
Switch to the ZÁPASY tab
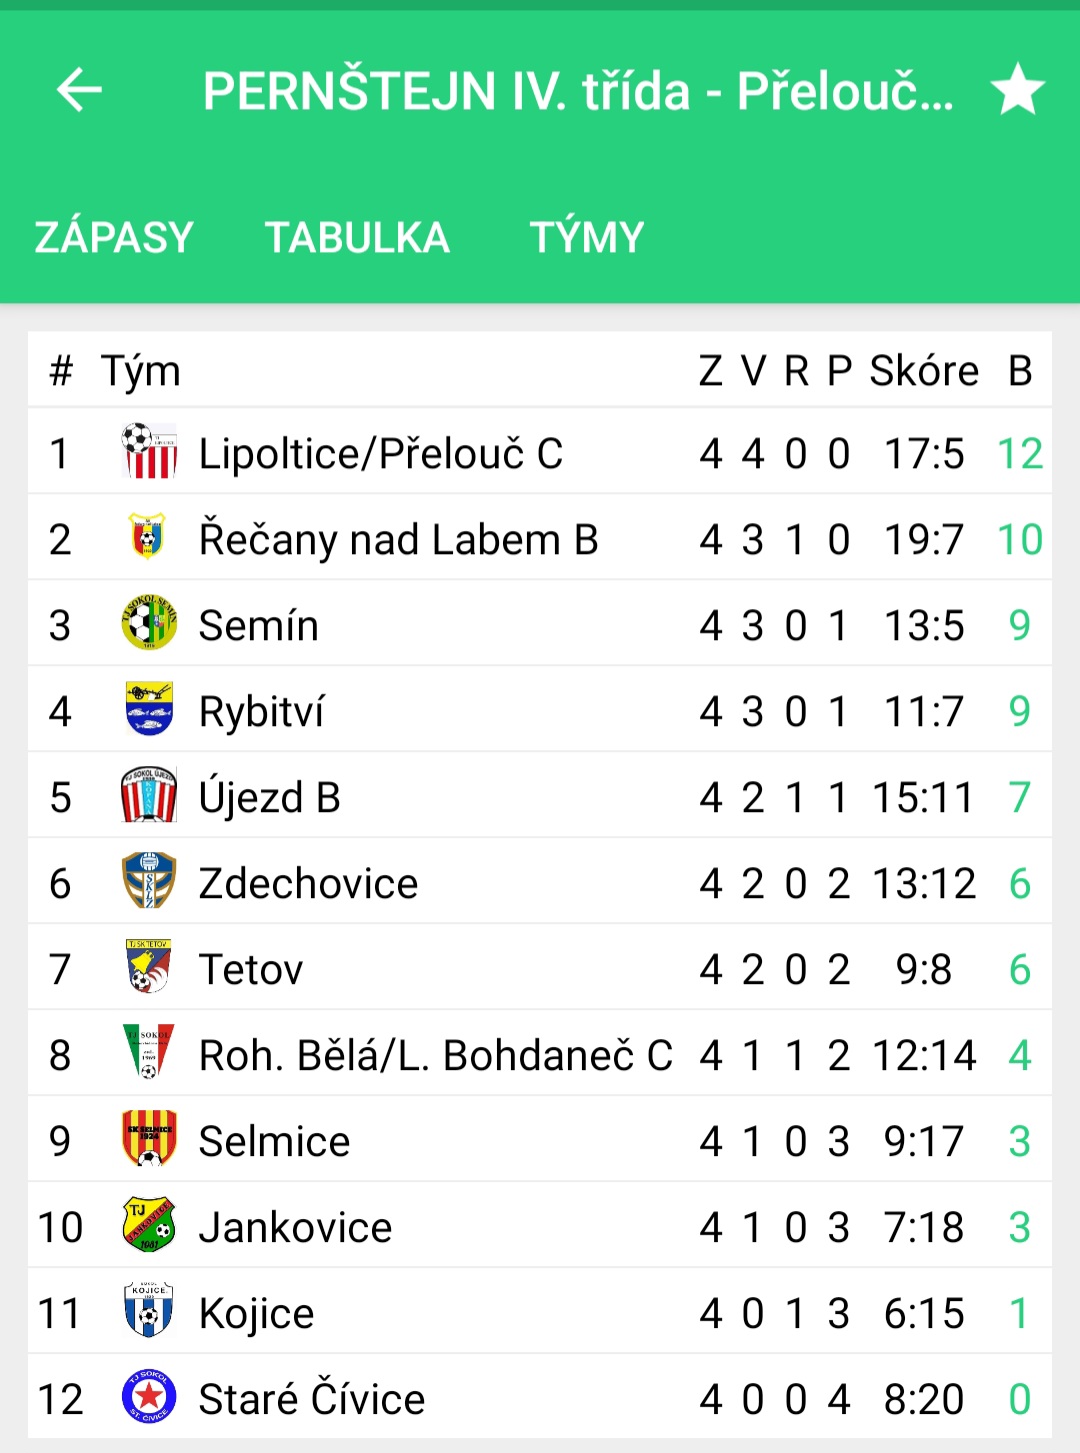[114, 237]
